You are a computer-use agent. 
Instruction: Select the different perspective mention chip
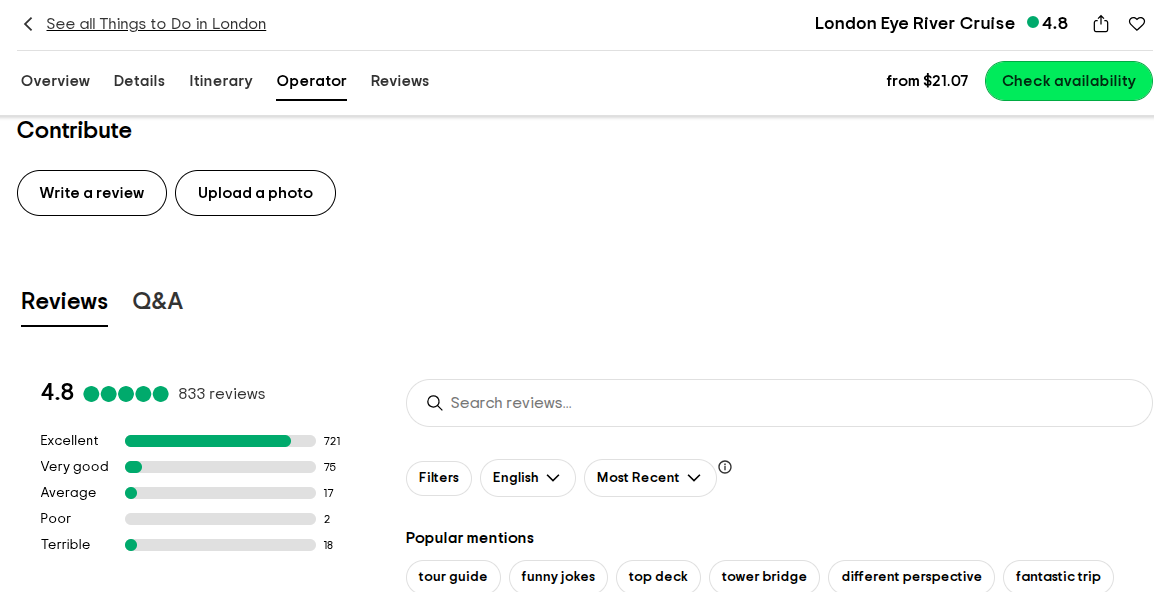tap(911, 577)
